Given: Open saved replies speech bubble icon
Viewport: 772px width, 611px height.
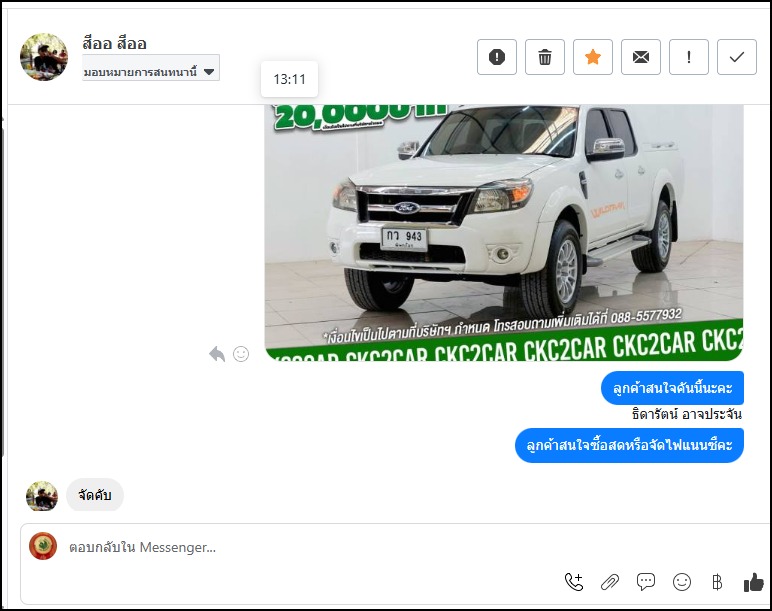Looking at the screenshot, I should tap(646, 581).
